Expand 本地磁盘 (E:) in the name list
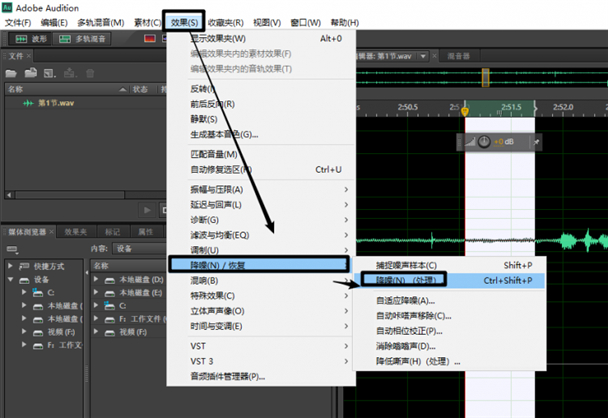Viewport: 608px width, 418px height. [x=96, y=292]
